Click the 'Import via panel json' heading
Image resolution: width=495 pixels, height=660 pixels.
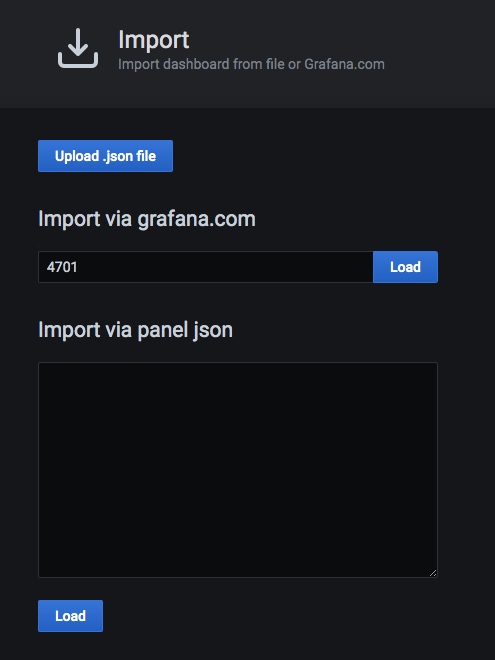click(135, 330)
